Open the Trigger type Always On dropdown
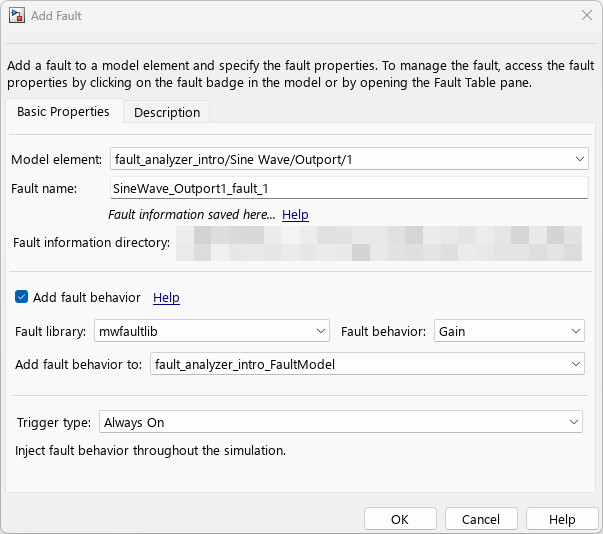 point(340,422)
